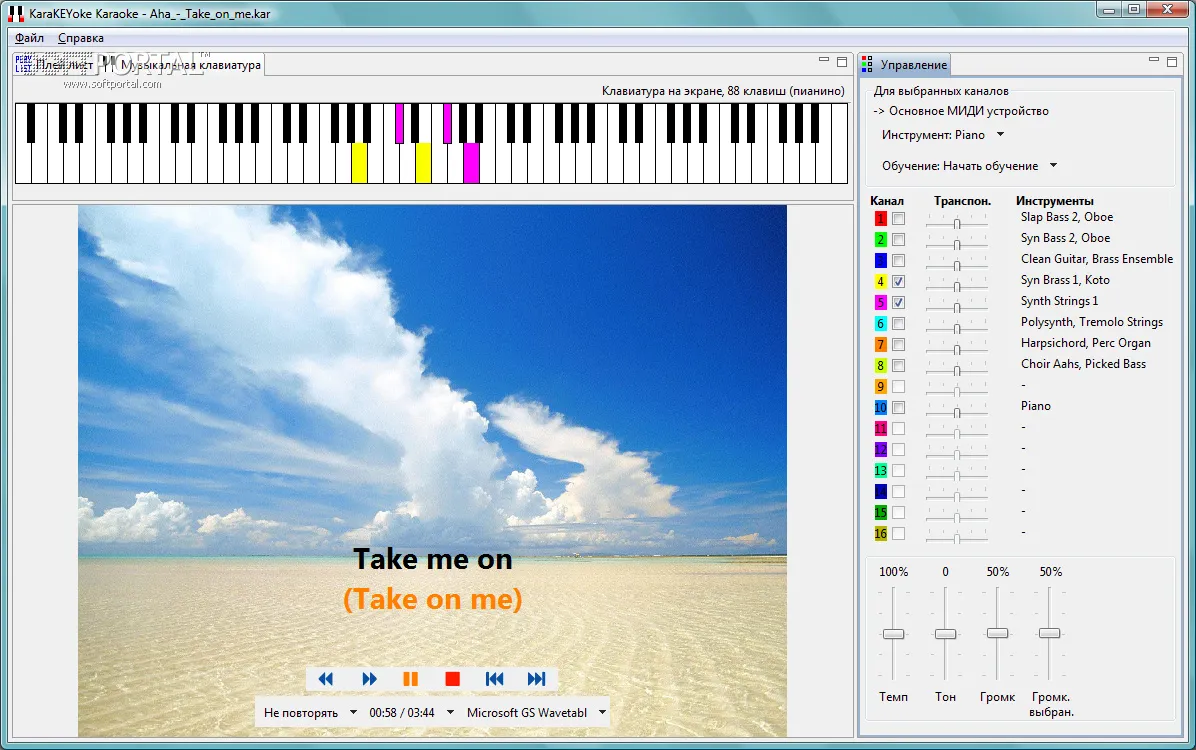The height and width of the screenshot is (750, 1196).
Task: Click the blue channel 3 color box
Action: click(x=880, y=261)
